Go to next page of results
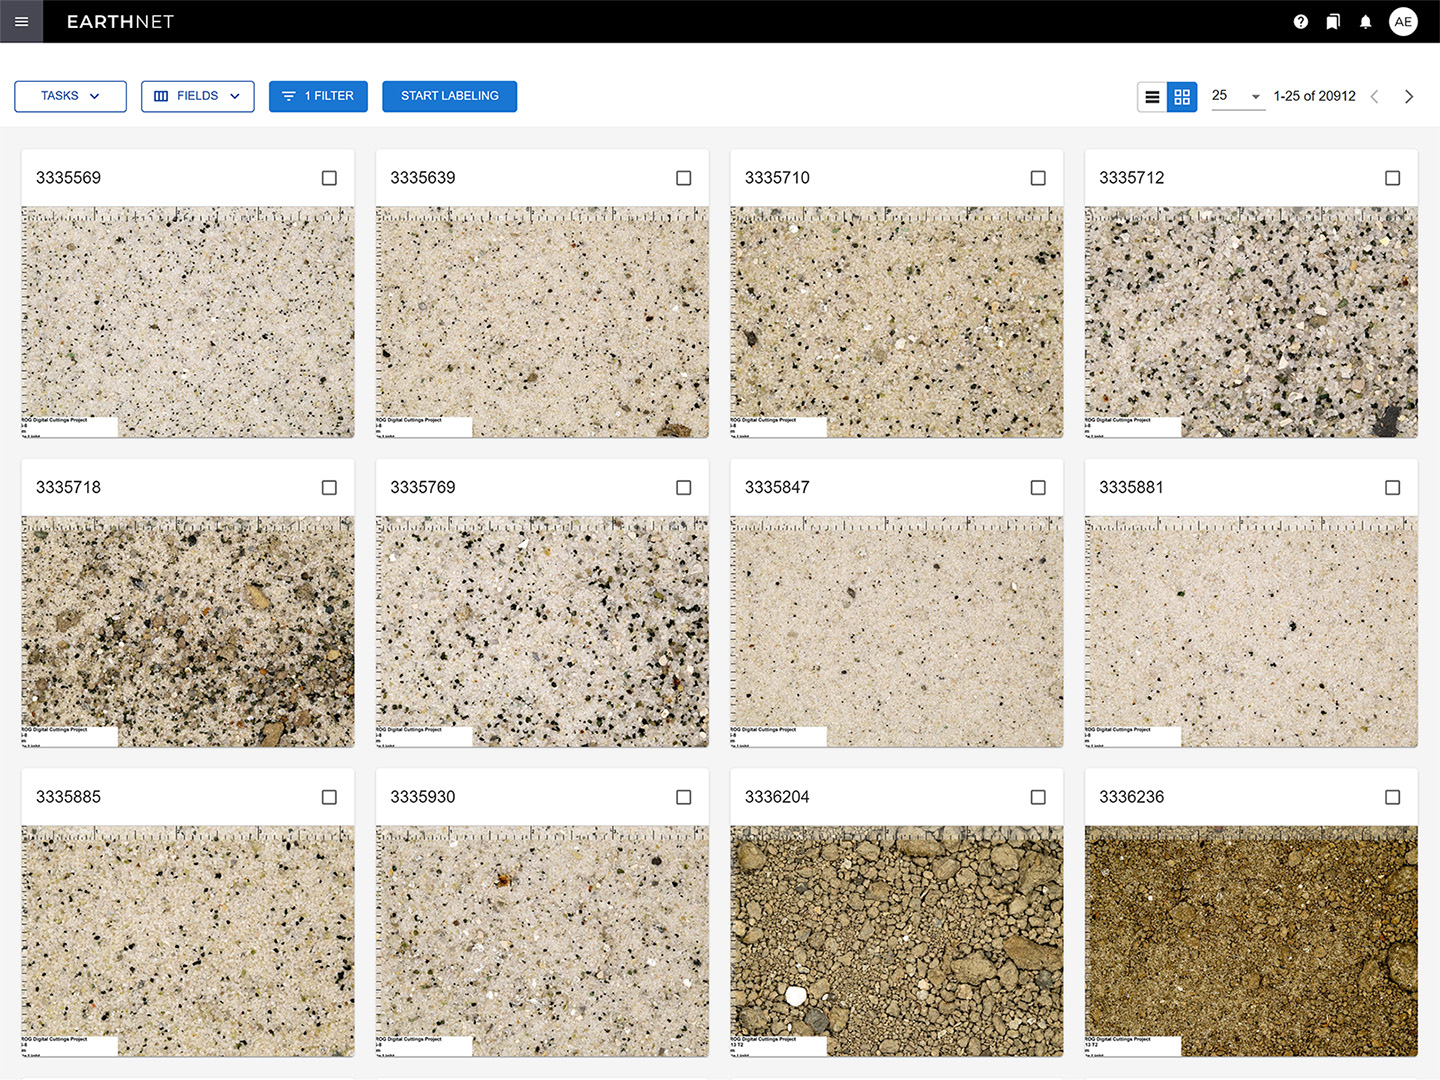 point(1408,97)
